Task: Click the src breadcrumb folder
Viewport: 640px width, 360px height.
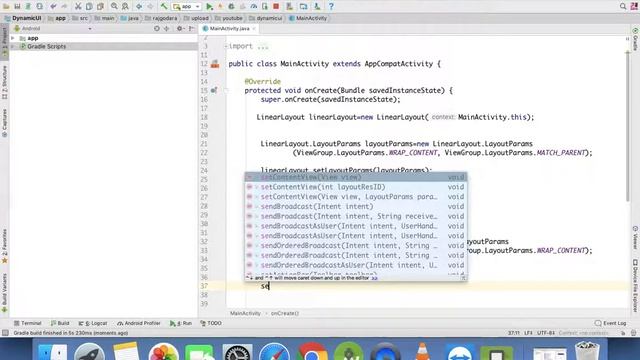Action: (x=80, y=18)
